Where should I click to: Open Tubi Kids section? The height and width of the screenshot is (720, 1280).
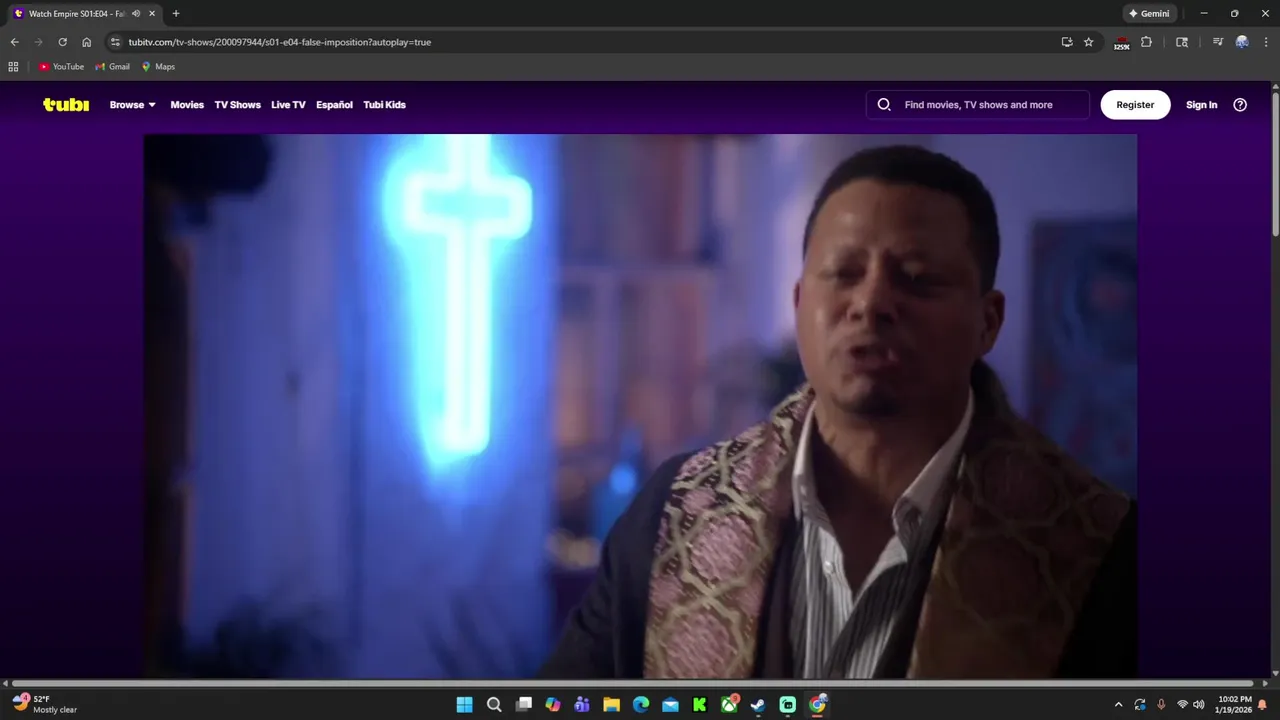pyautogui.click(x=384, y=104)
